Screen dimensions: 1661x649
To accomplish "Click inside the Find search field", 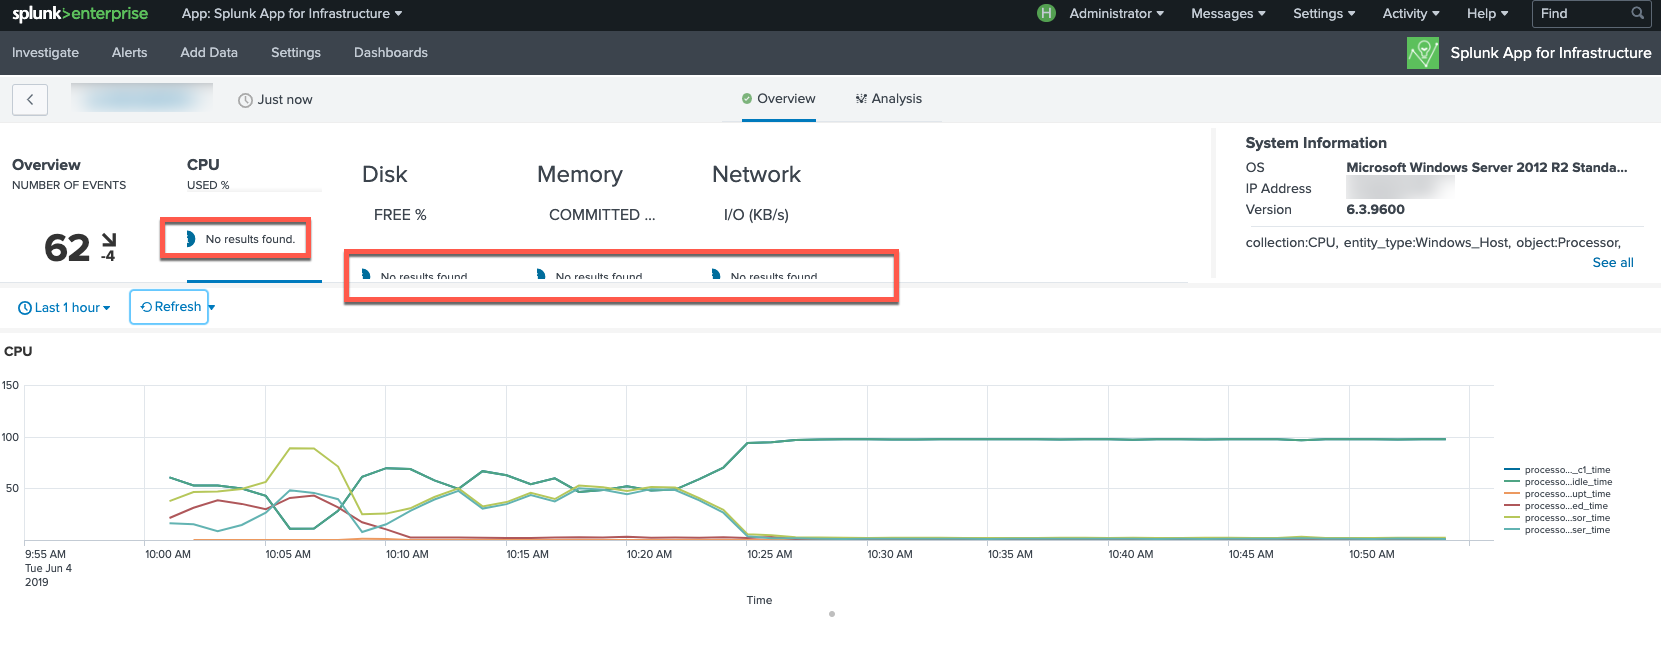I will pyautogui.click(x=1582, y=14).
